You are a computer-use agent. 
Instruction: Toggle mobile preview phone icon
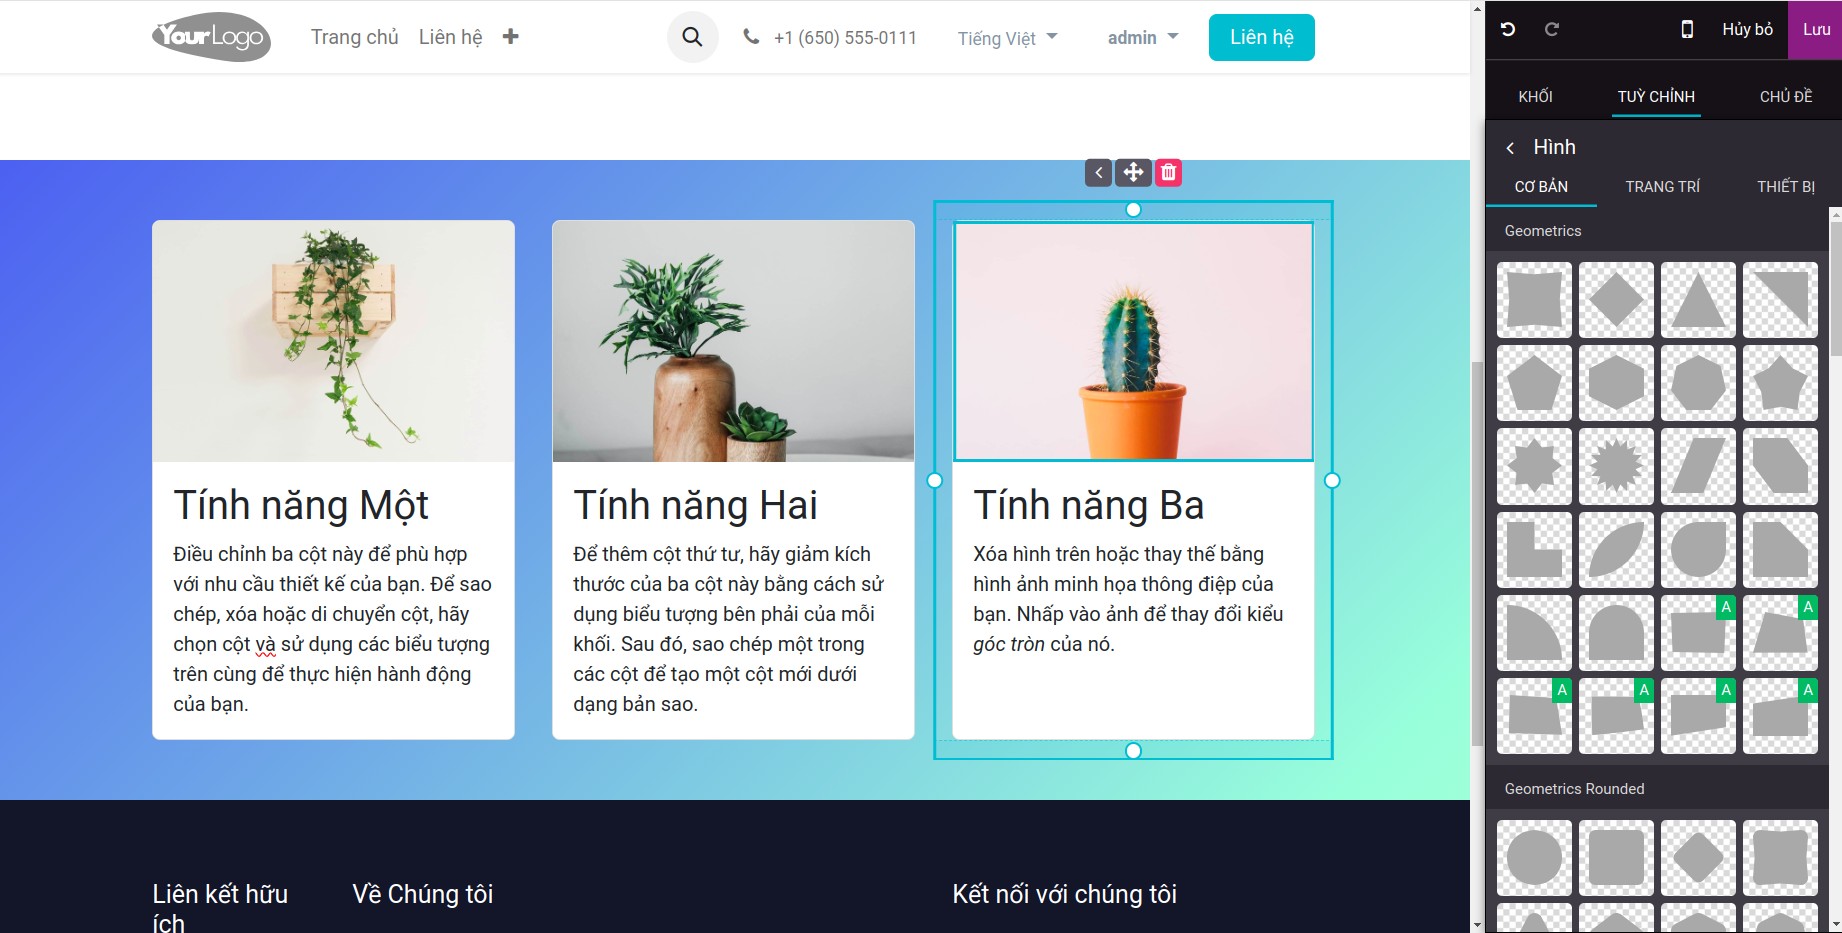point(1687,30)
